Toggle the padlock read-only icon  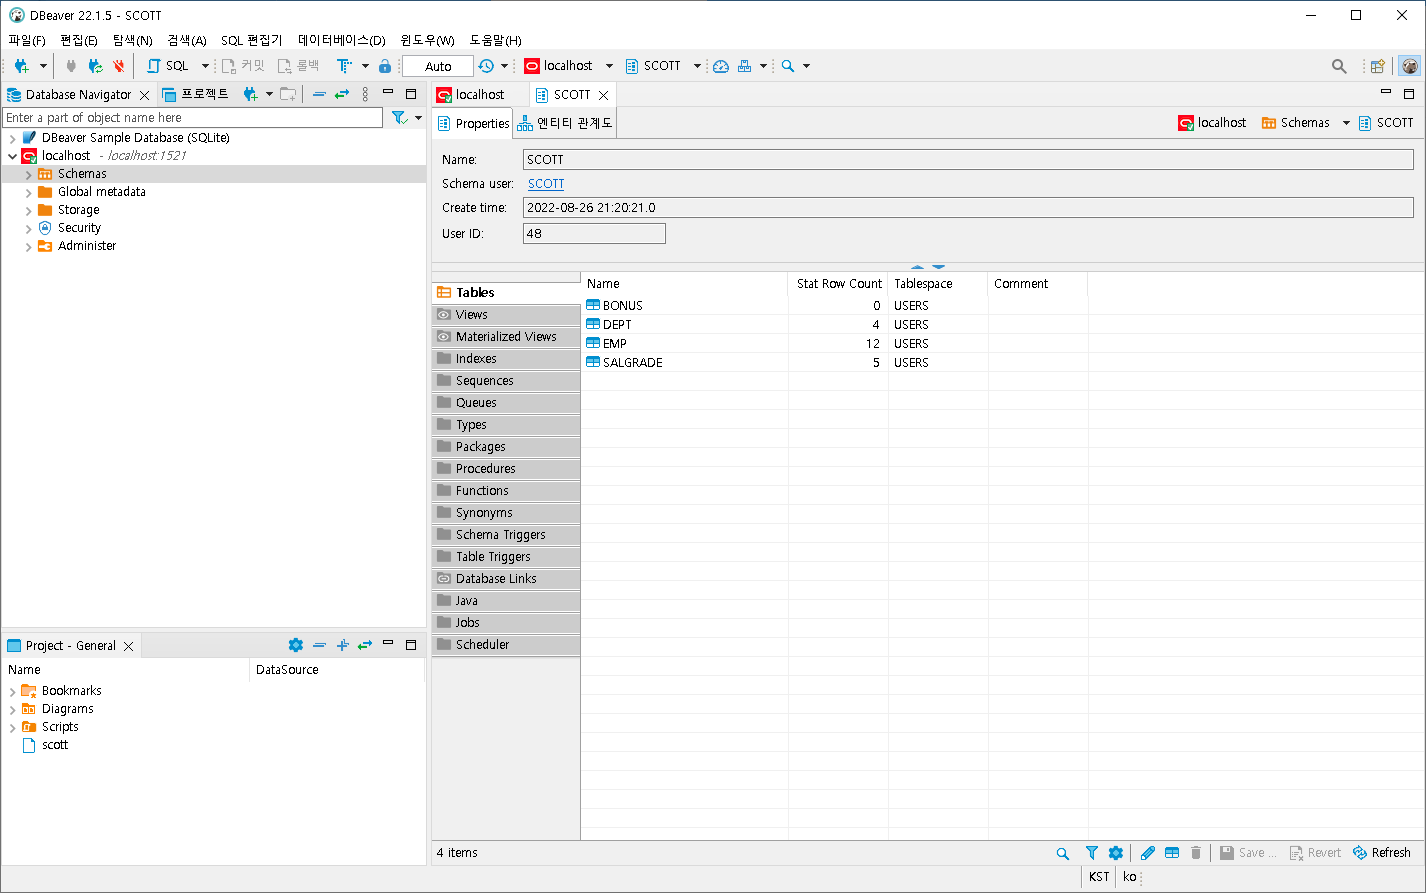[385, 66]
